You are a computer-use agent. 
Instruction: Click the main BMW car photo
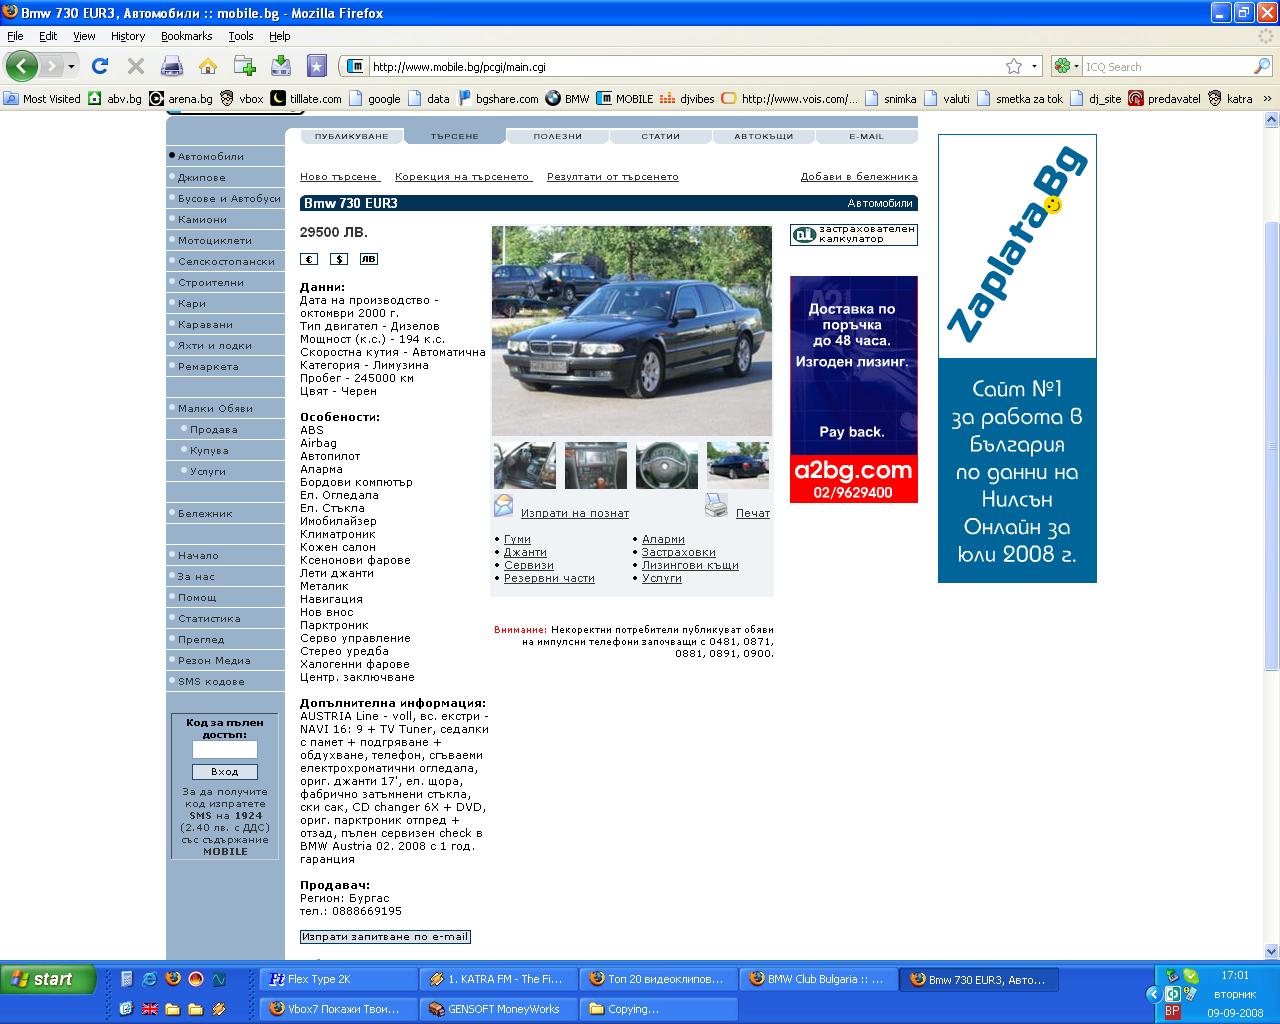pos(632,331)
